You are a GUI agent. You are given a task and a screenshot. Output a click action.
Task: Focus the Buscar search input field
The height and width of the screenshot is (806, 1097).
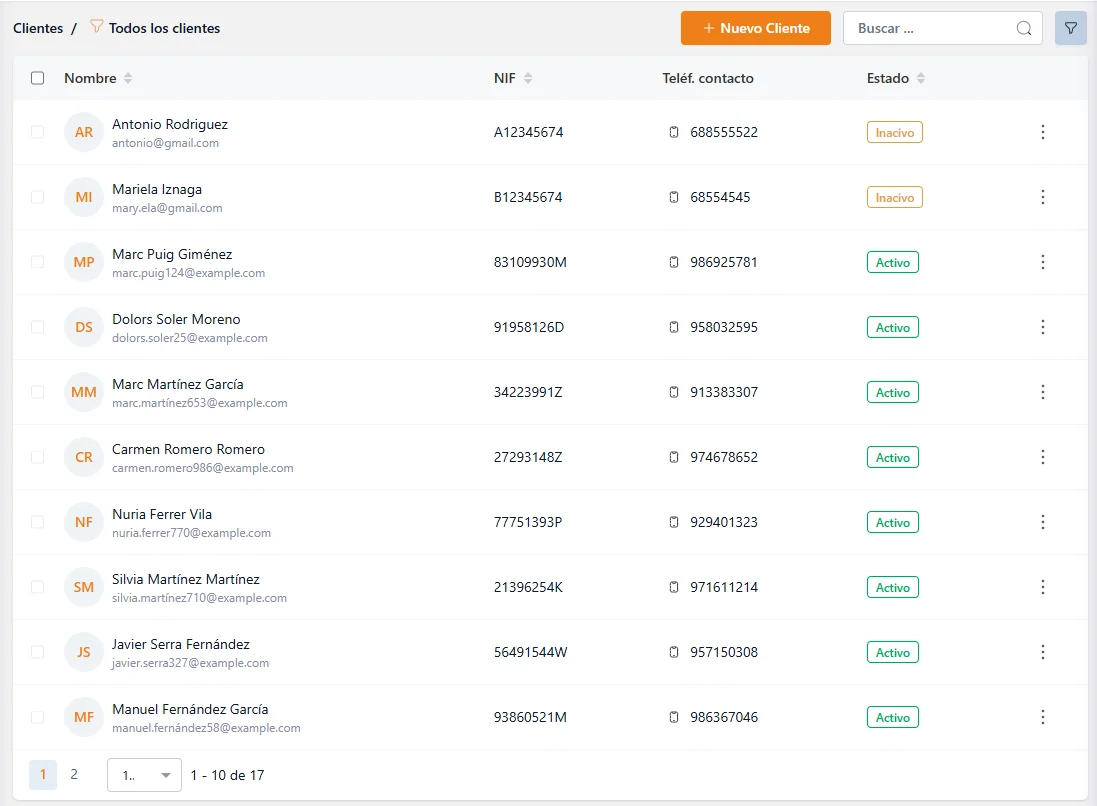coord(930,29)
